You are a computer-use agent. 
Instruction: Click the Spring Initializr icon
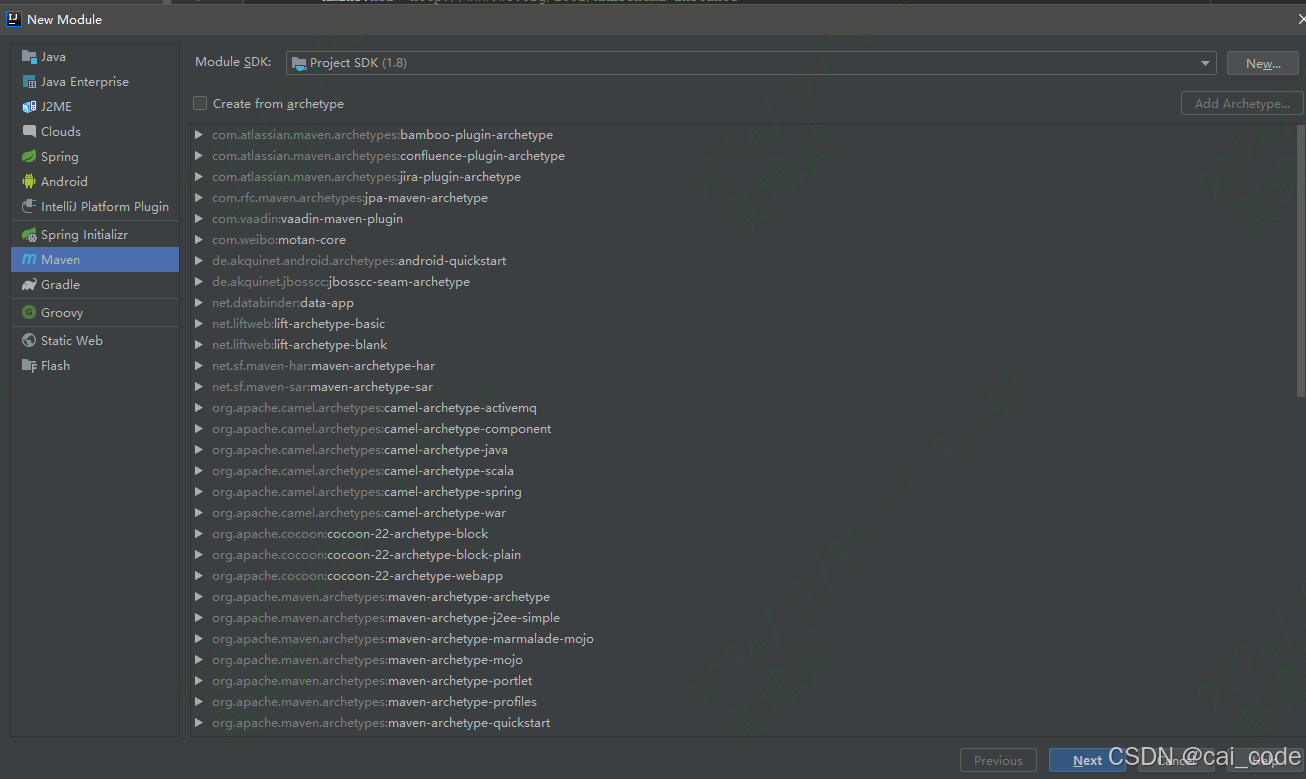29,235
